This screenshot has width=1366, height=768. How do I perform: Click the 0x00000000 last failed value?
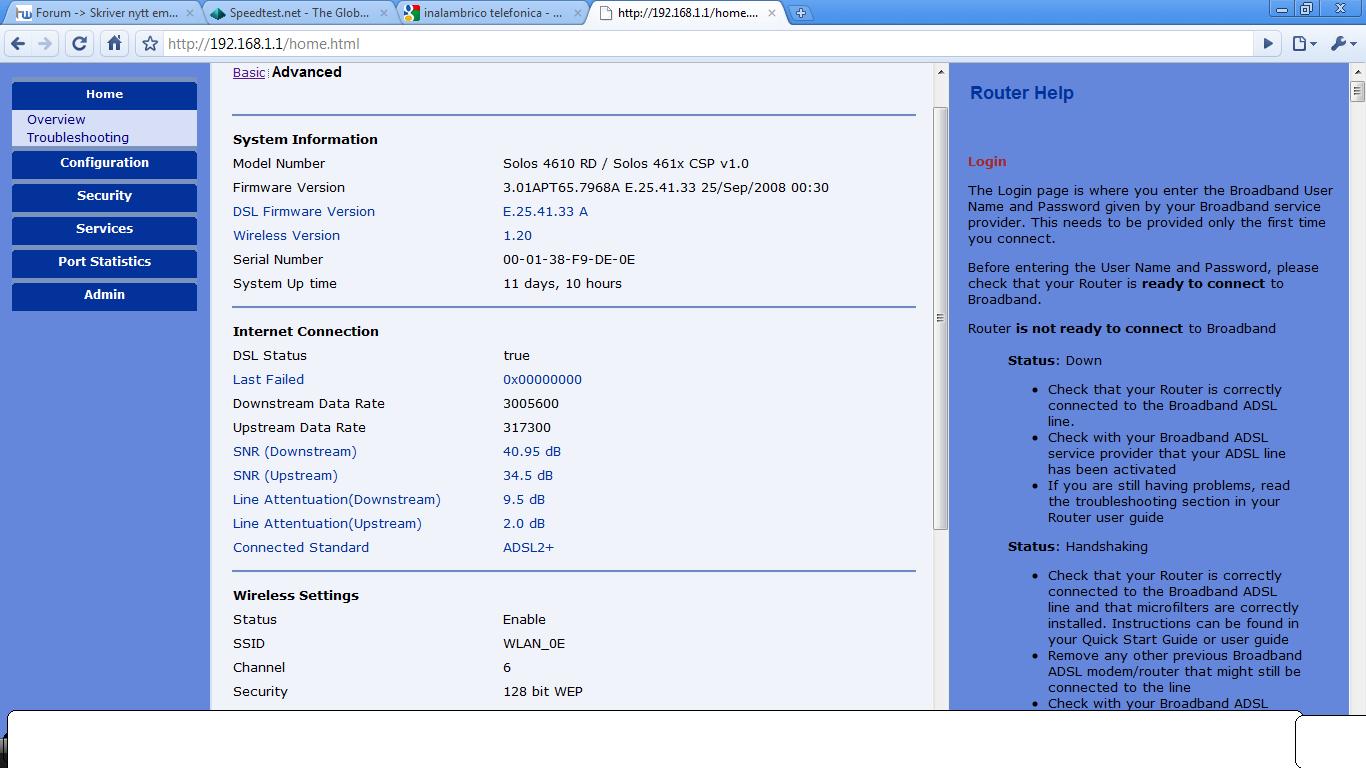tap(542, 379)
